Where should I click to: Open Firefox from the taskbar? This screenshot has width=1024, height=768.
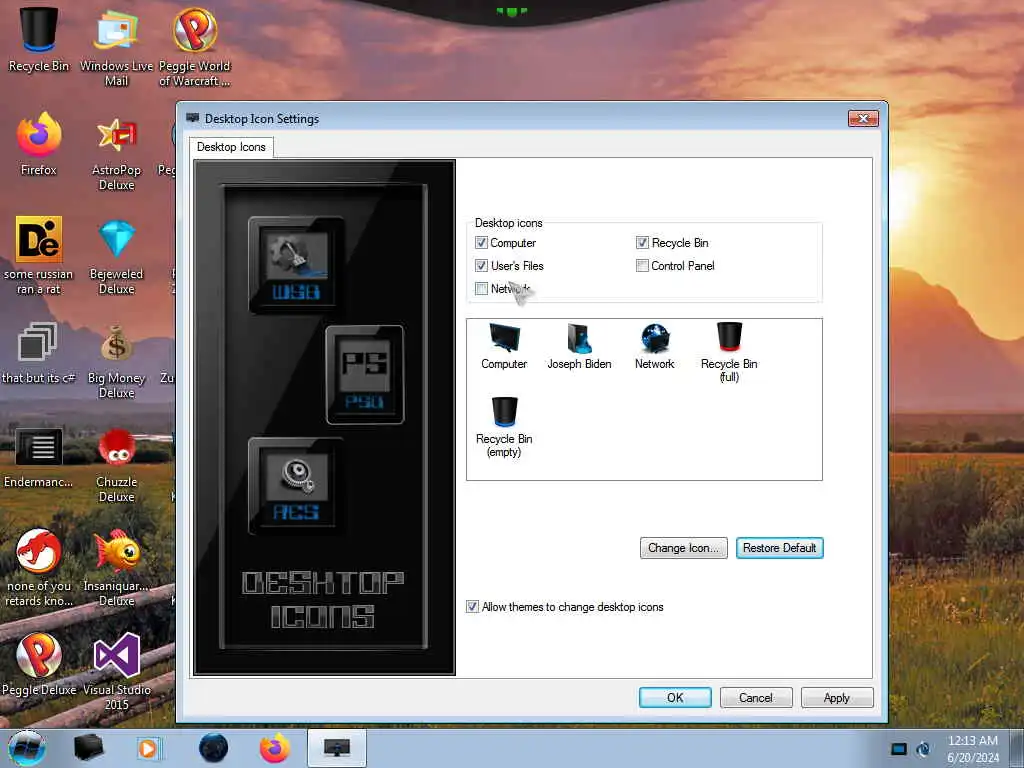click(x=274, y=748)
